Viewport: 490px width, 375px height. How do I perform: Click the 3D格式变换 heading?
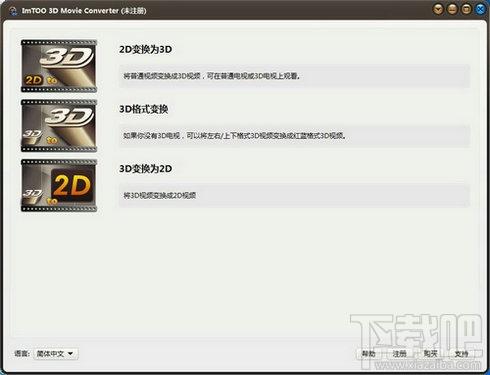tap(143, 109)
